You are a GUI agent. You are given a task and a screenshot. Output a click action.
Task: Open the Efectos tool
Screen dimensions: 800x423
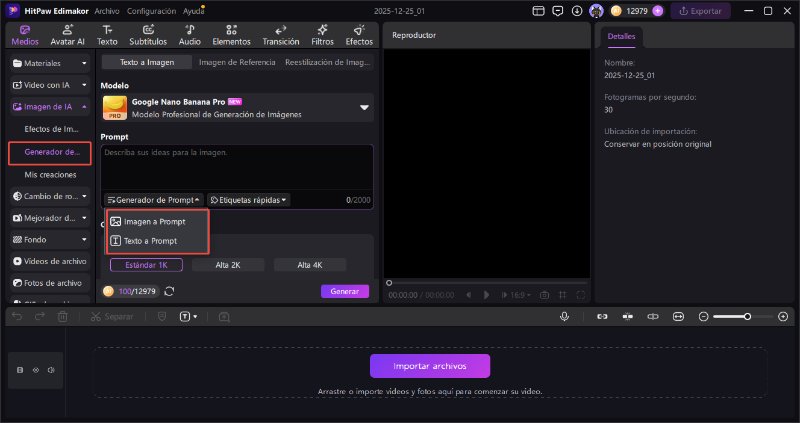359,35
